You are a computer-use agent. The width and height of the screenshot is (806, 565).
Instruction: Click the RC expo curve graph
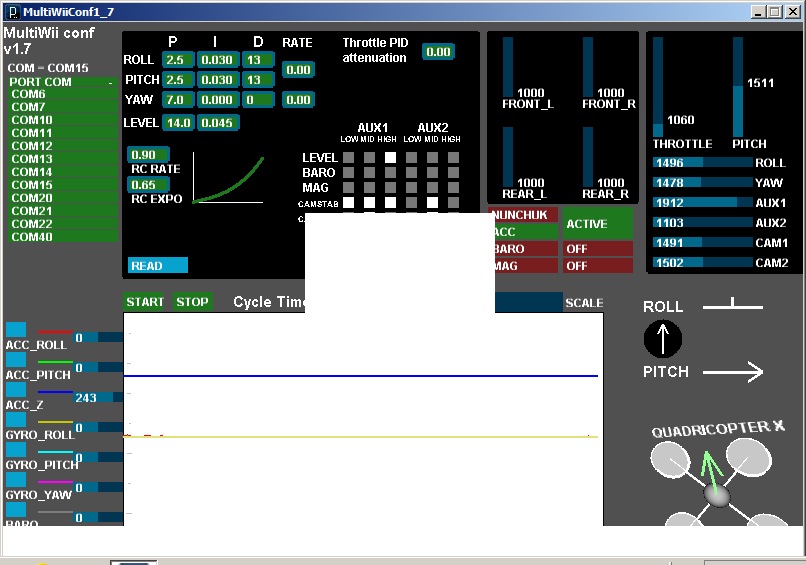pos(228,178)
